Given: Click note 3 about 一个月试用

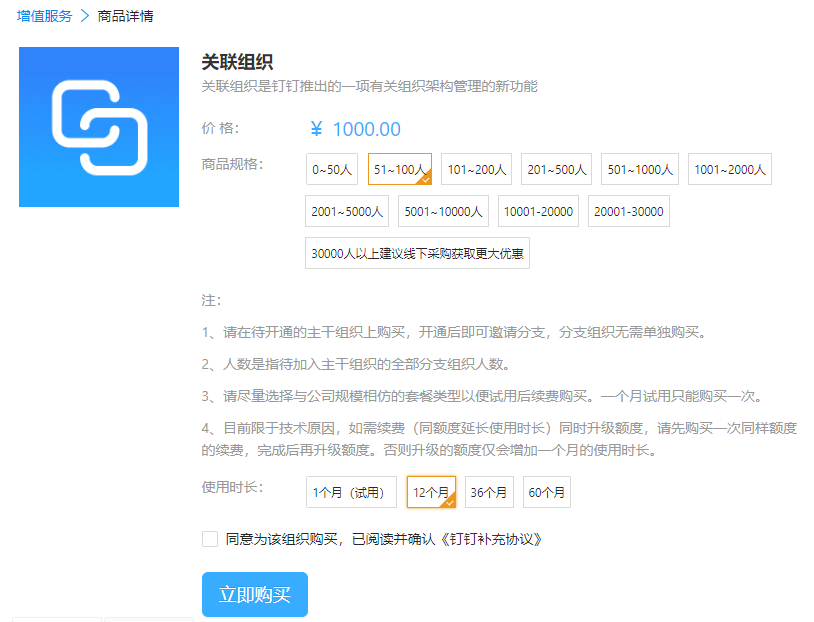Looking at the screenshot, I should pyautogui.click(x=482, y=397).
